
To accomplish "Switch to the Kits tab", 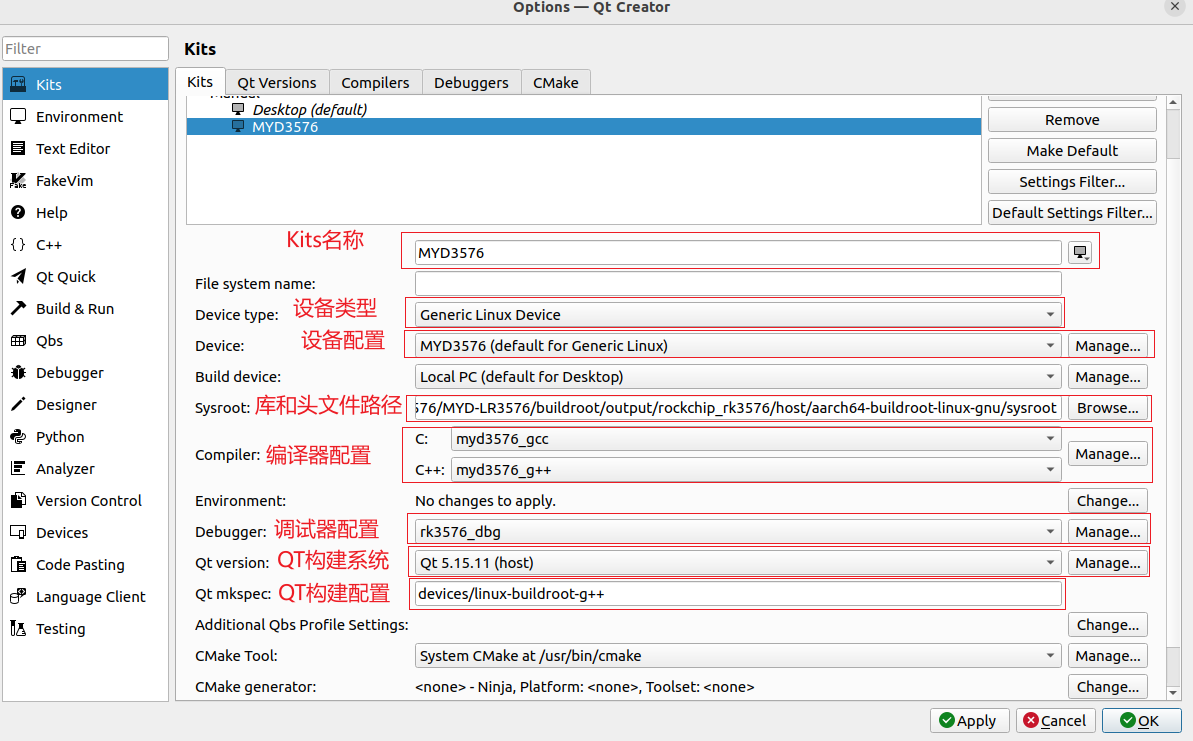I will 200,81.
